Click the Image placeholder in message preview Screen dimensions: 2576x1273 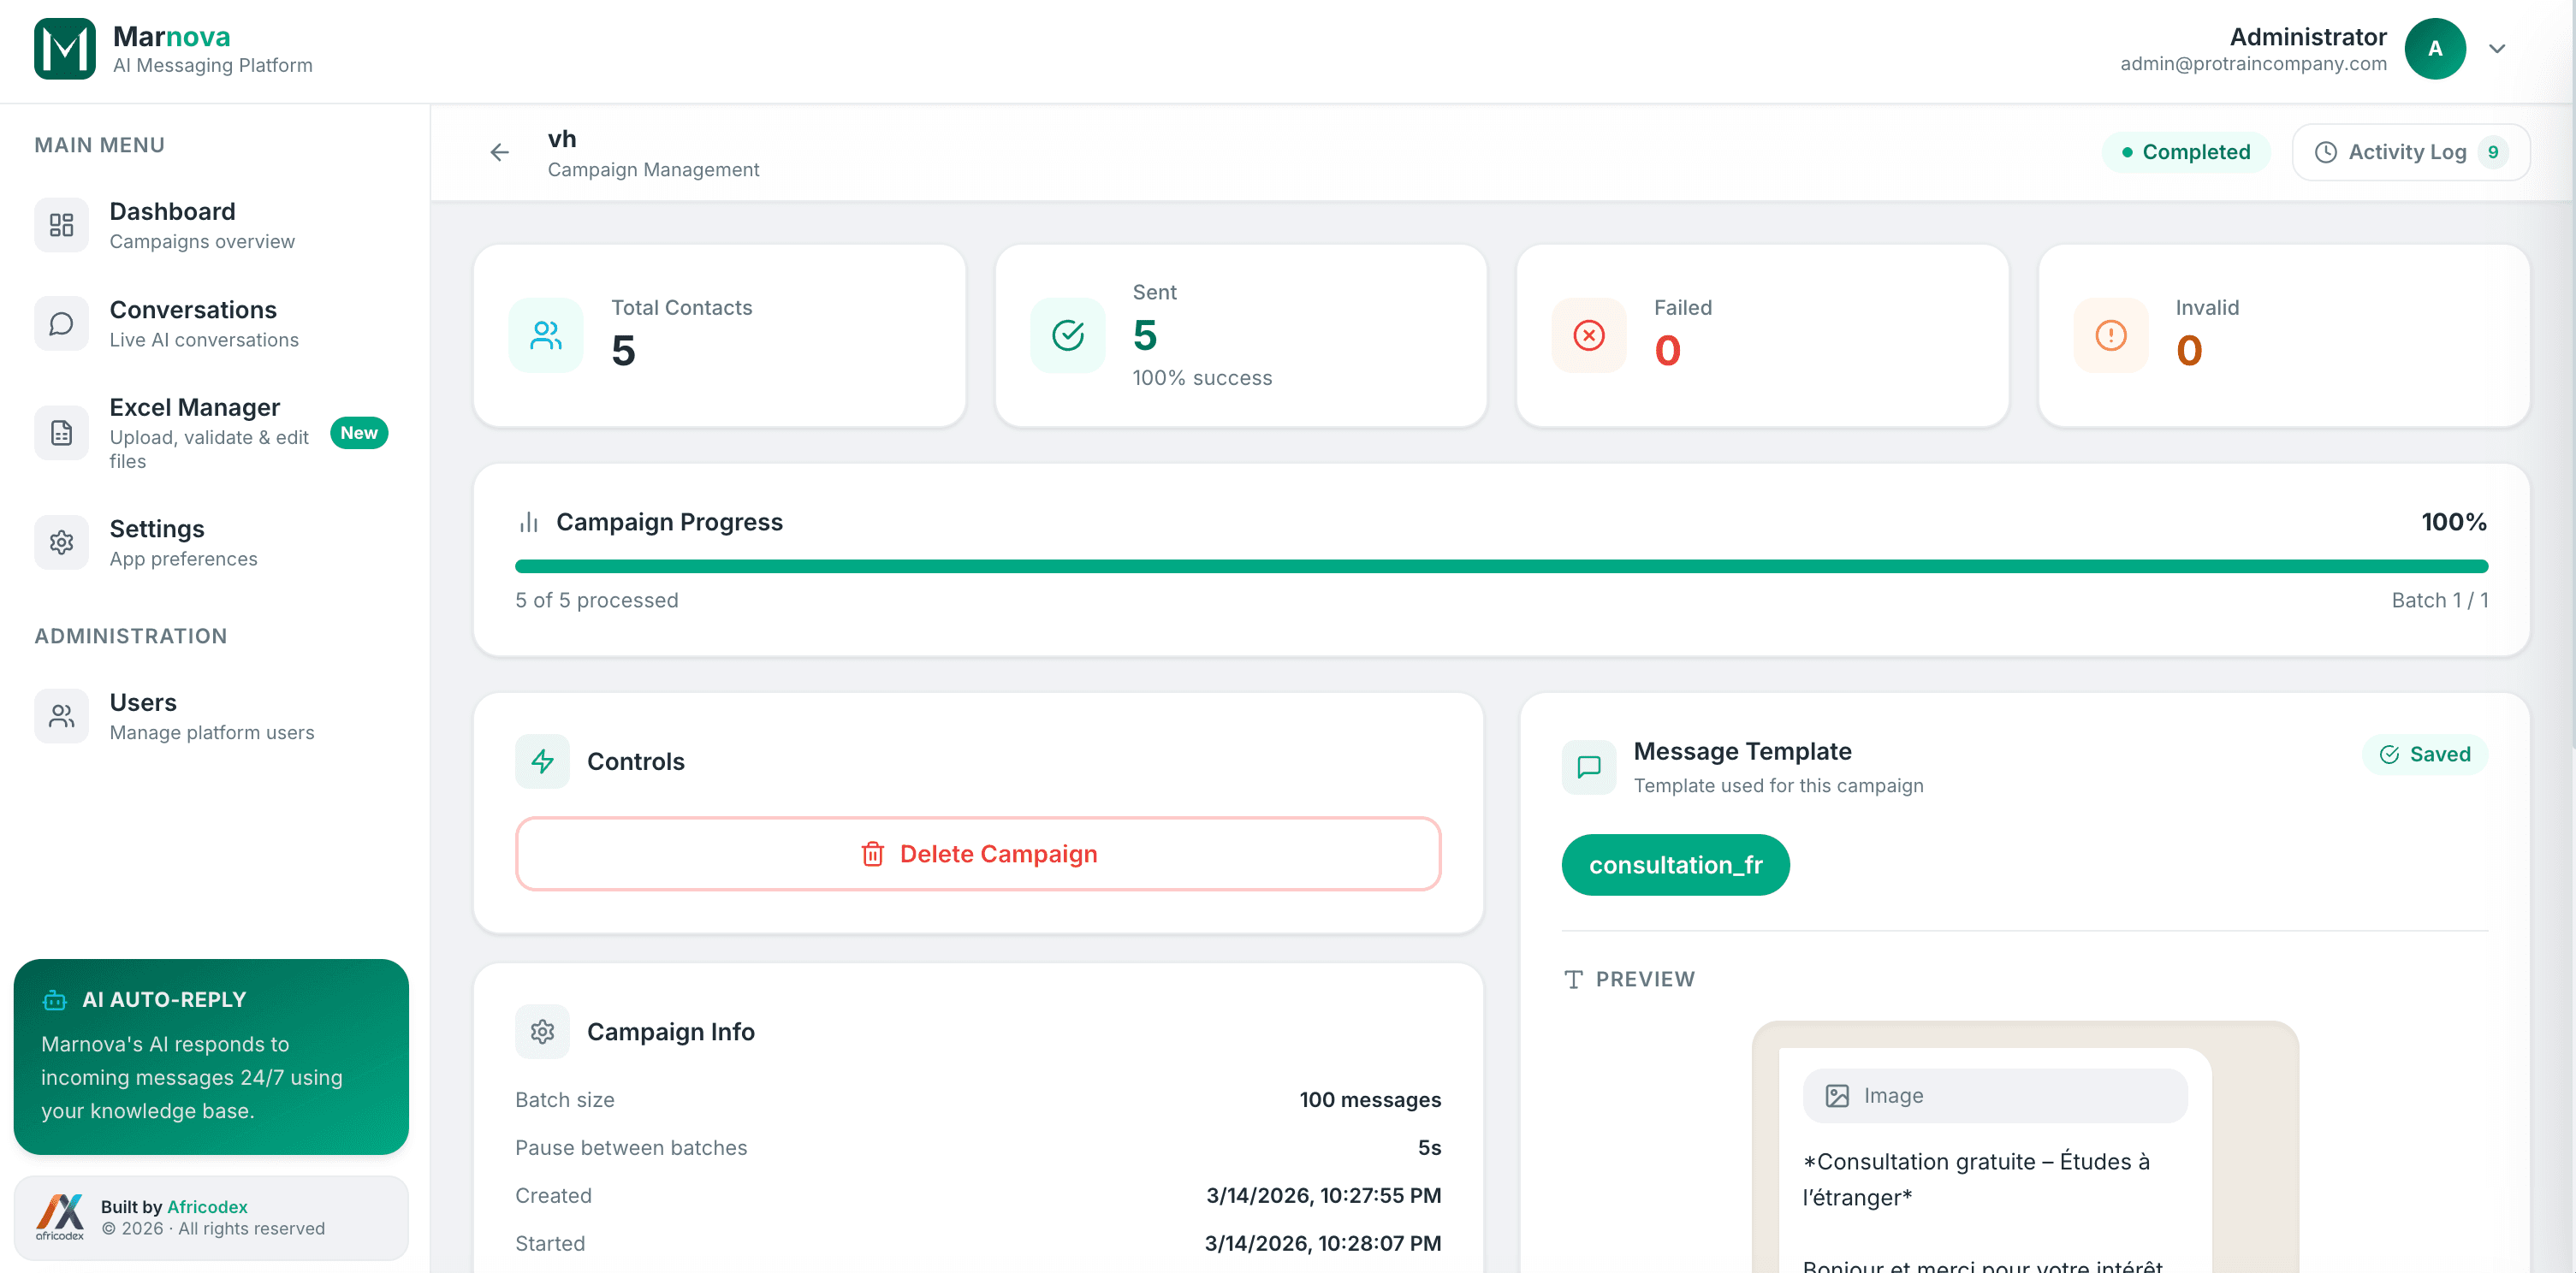point(1993,1095)
